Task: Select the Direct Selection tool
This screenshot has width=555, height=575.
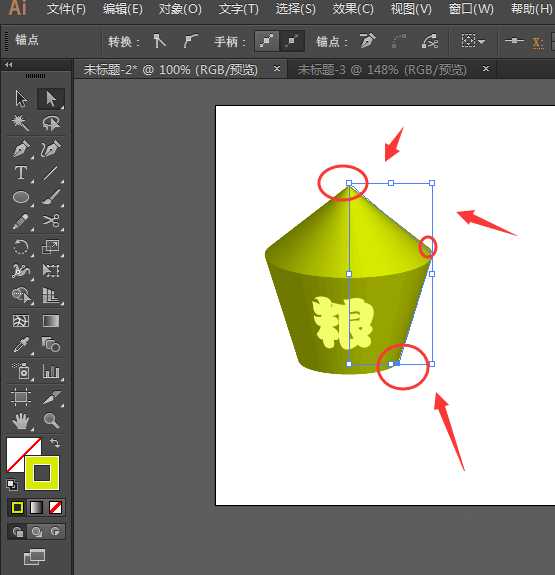Action: point(51,98)
